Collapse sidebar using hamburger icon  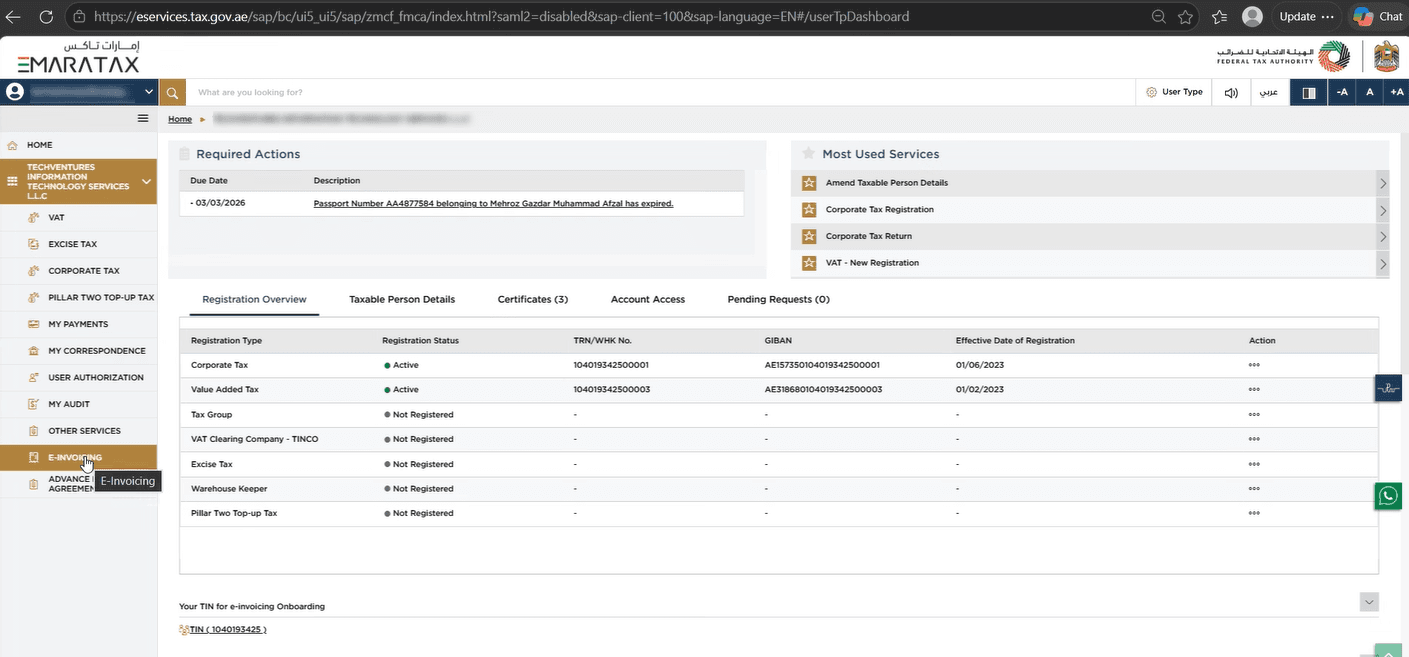143,118
